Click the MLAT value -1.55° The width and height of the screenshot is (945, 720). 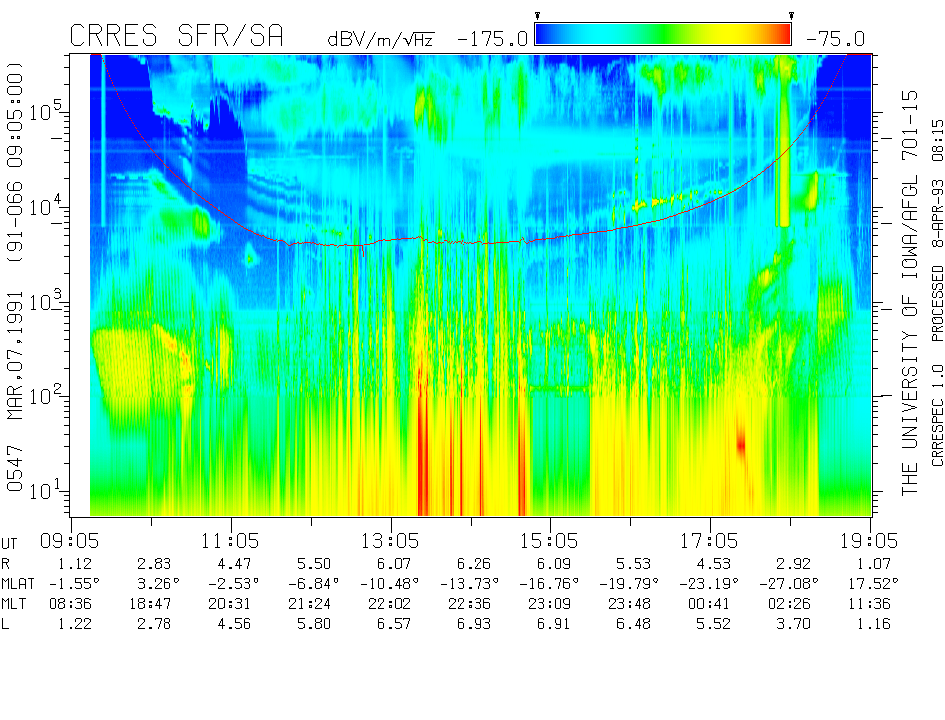74,584
